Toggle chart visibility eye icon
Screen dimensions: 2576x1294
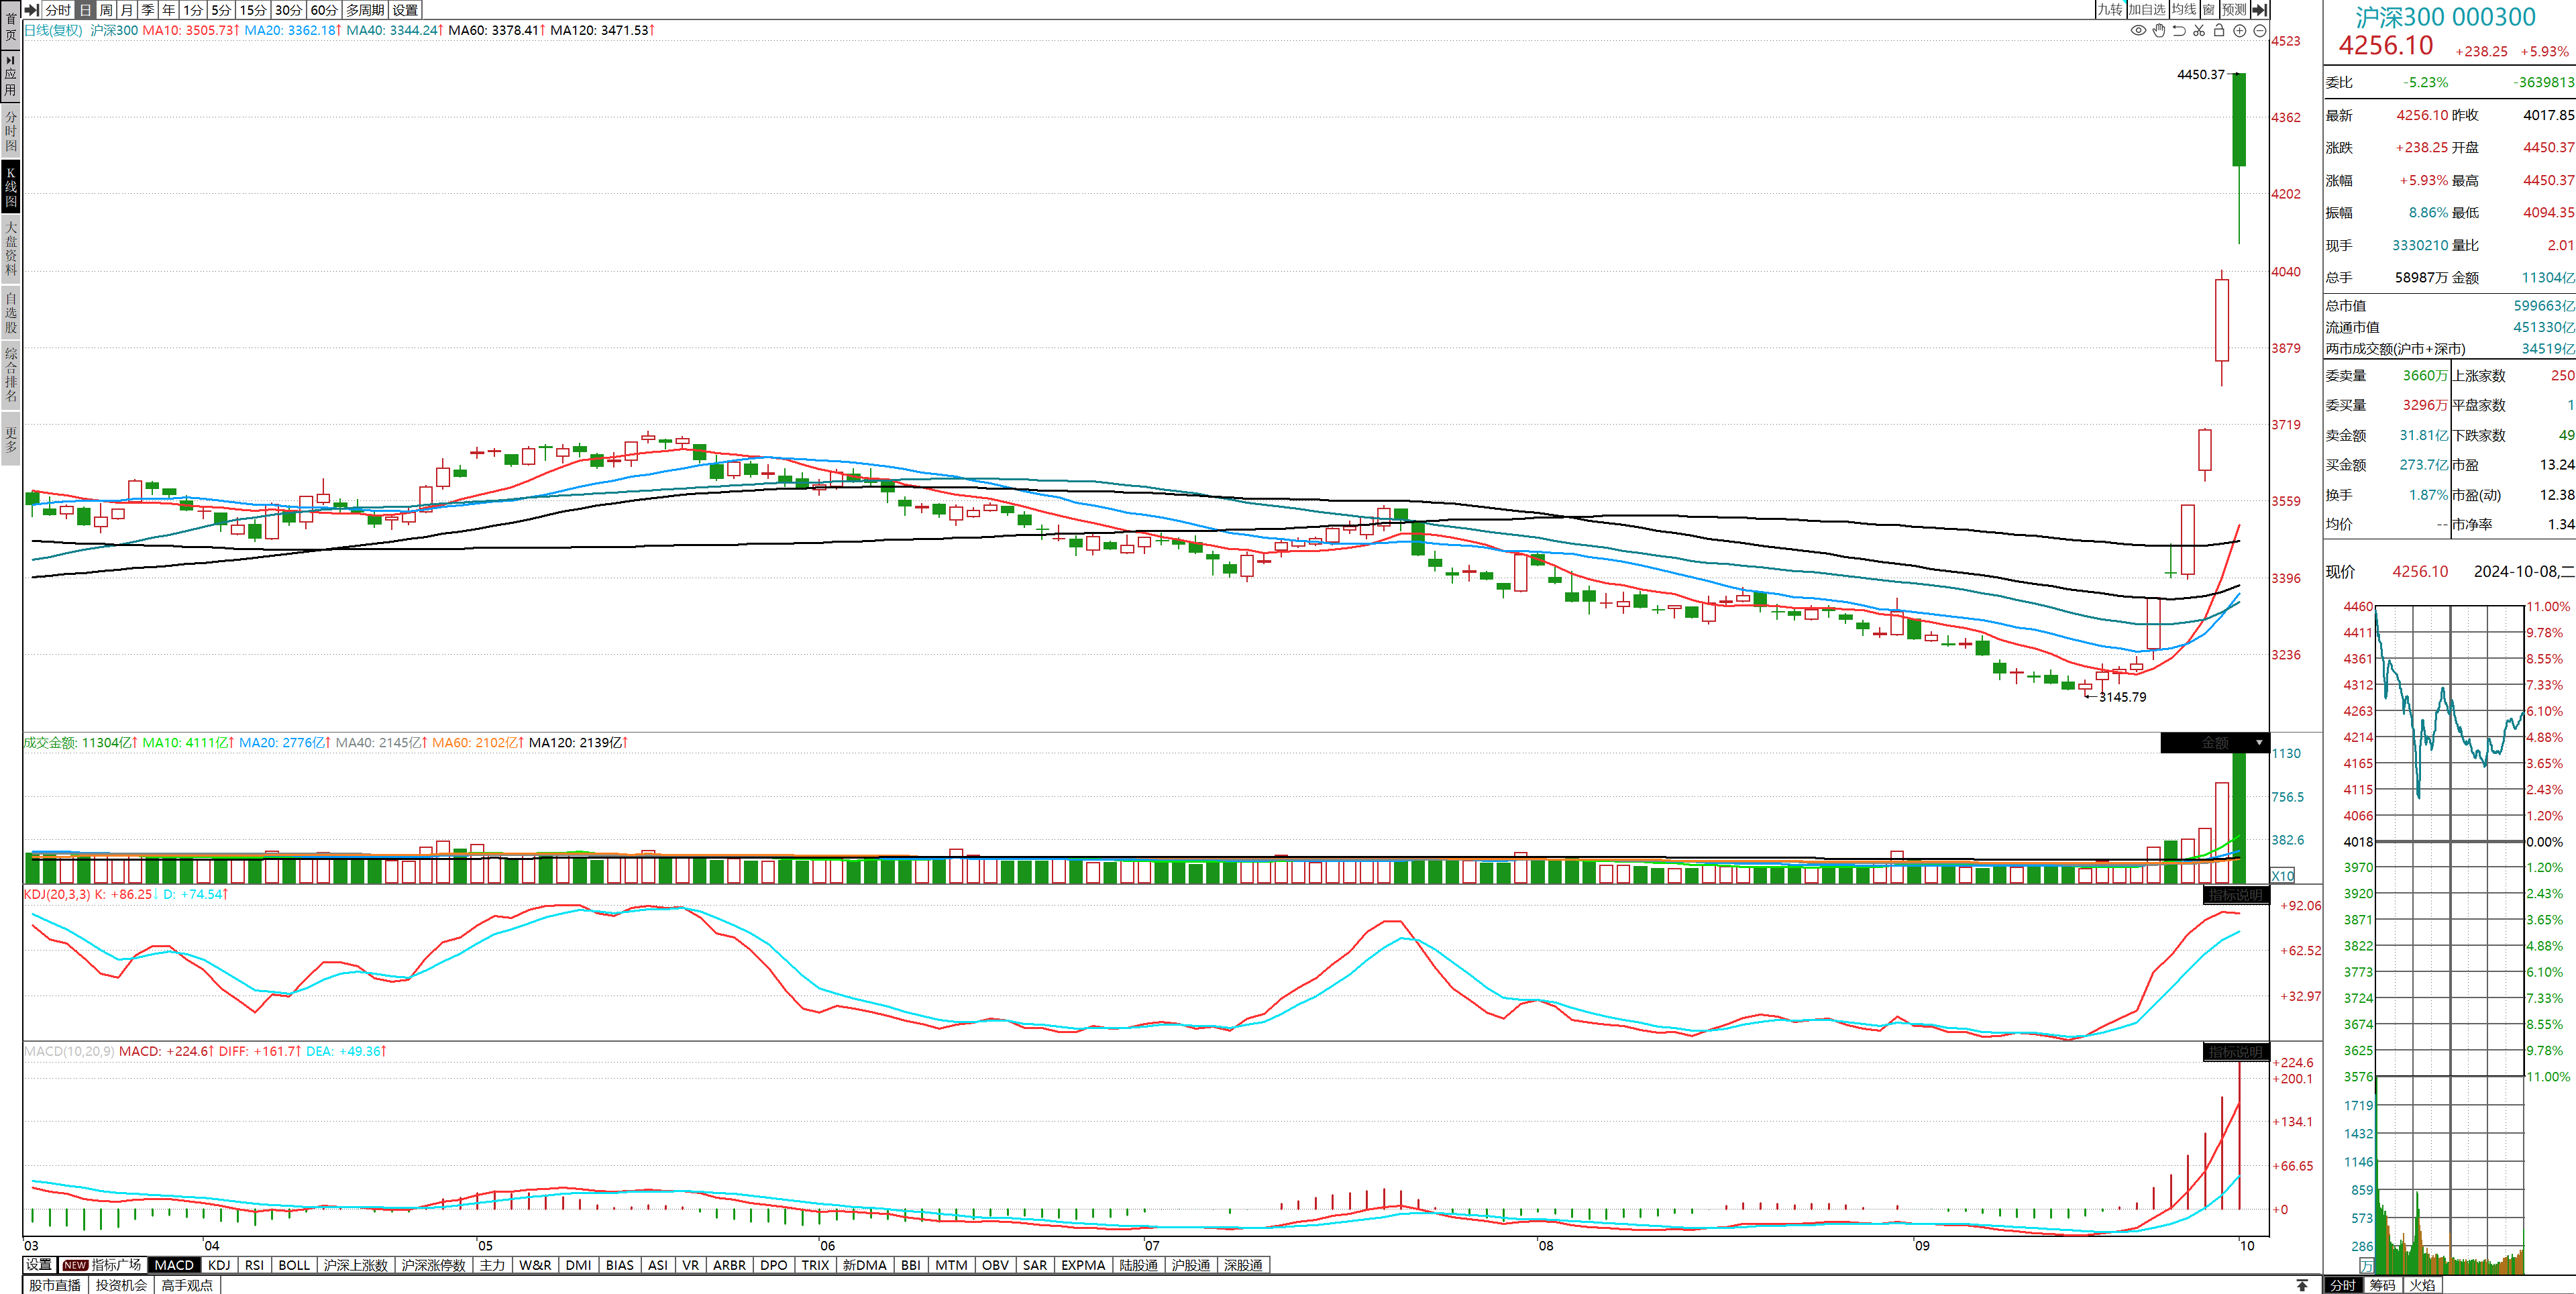coord(2138,30)
